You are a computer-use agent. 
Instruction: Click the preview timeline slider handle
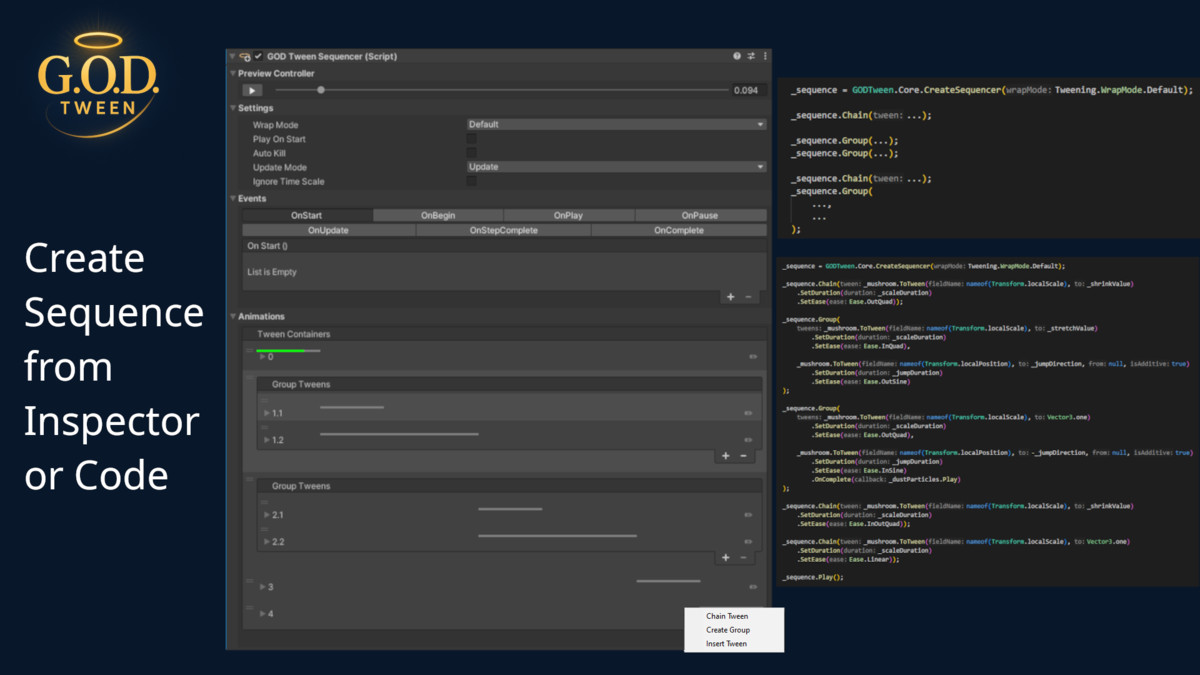click(x=321, y=90)
